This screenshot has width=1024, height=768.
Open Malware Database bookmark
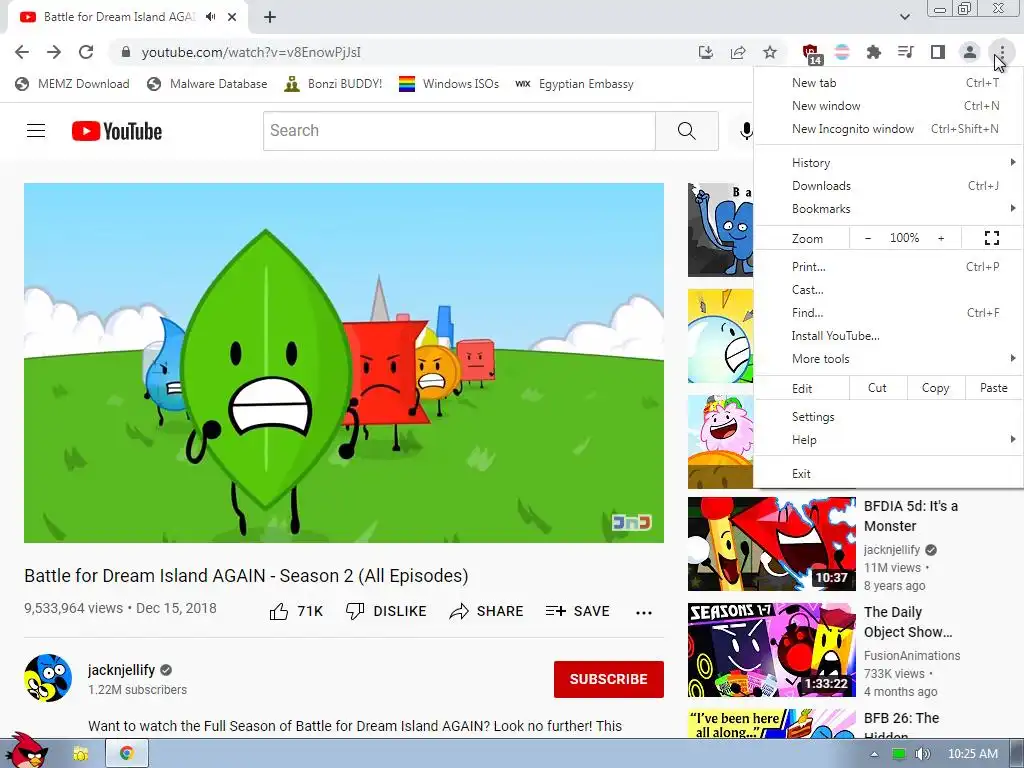(208, 84)
